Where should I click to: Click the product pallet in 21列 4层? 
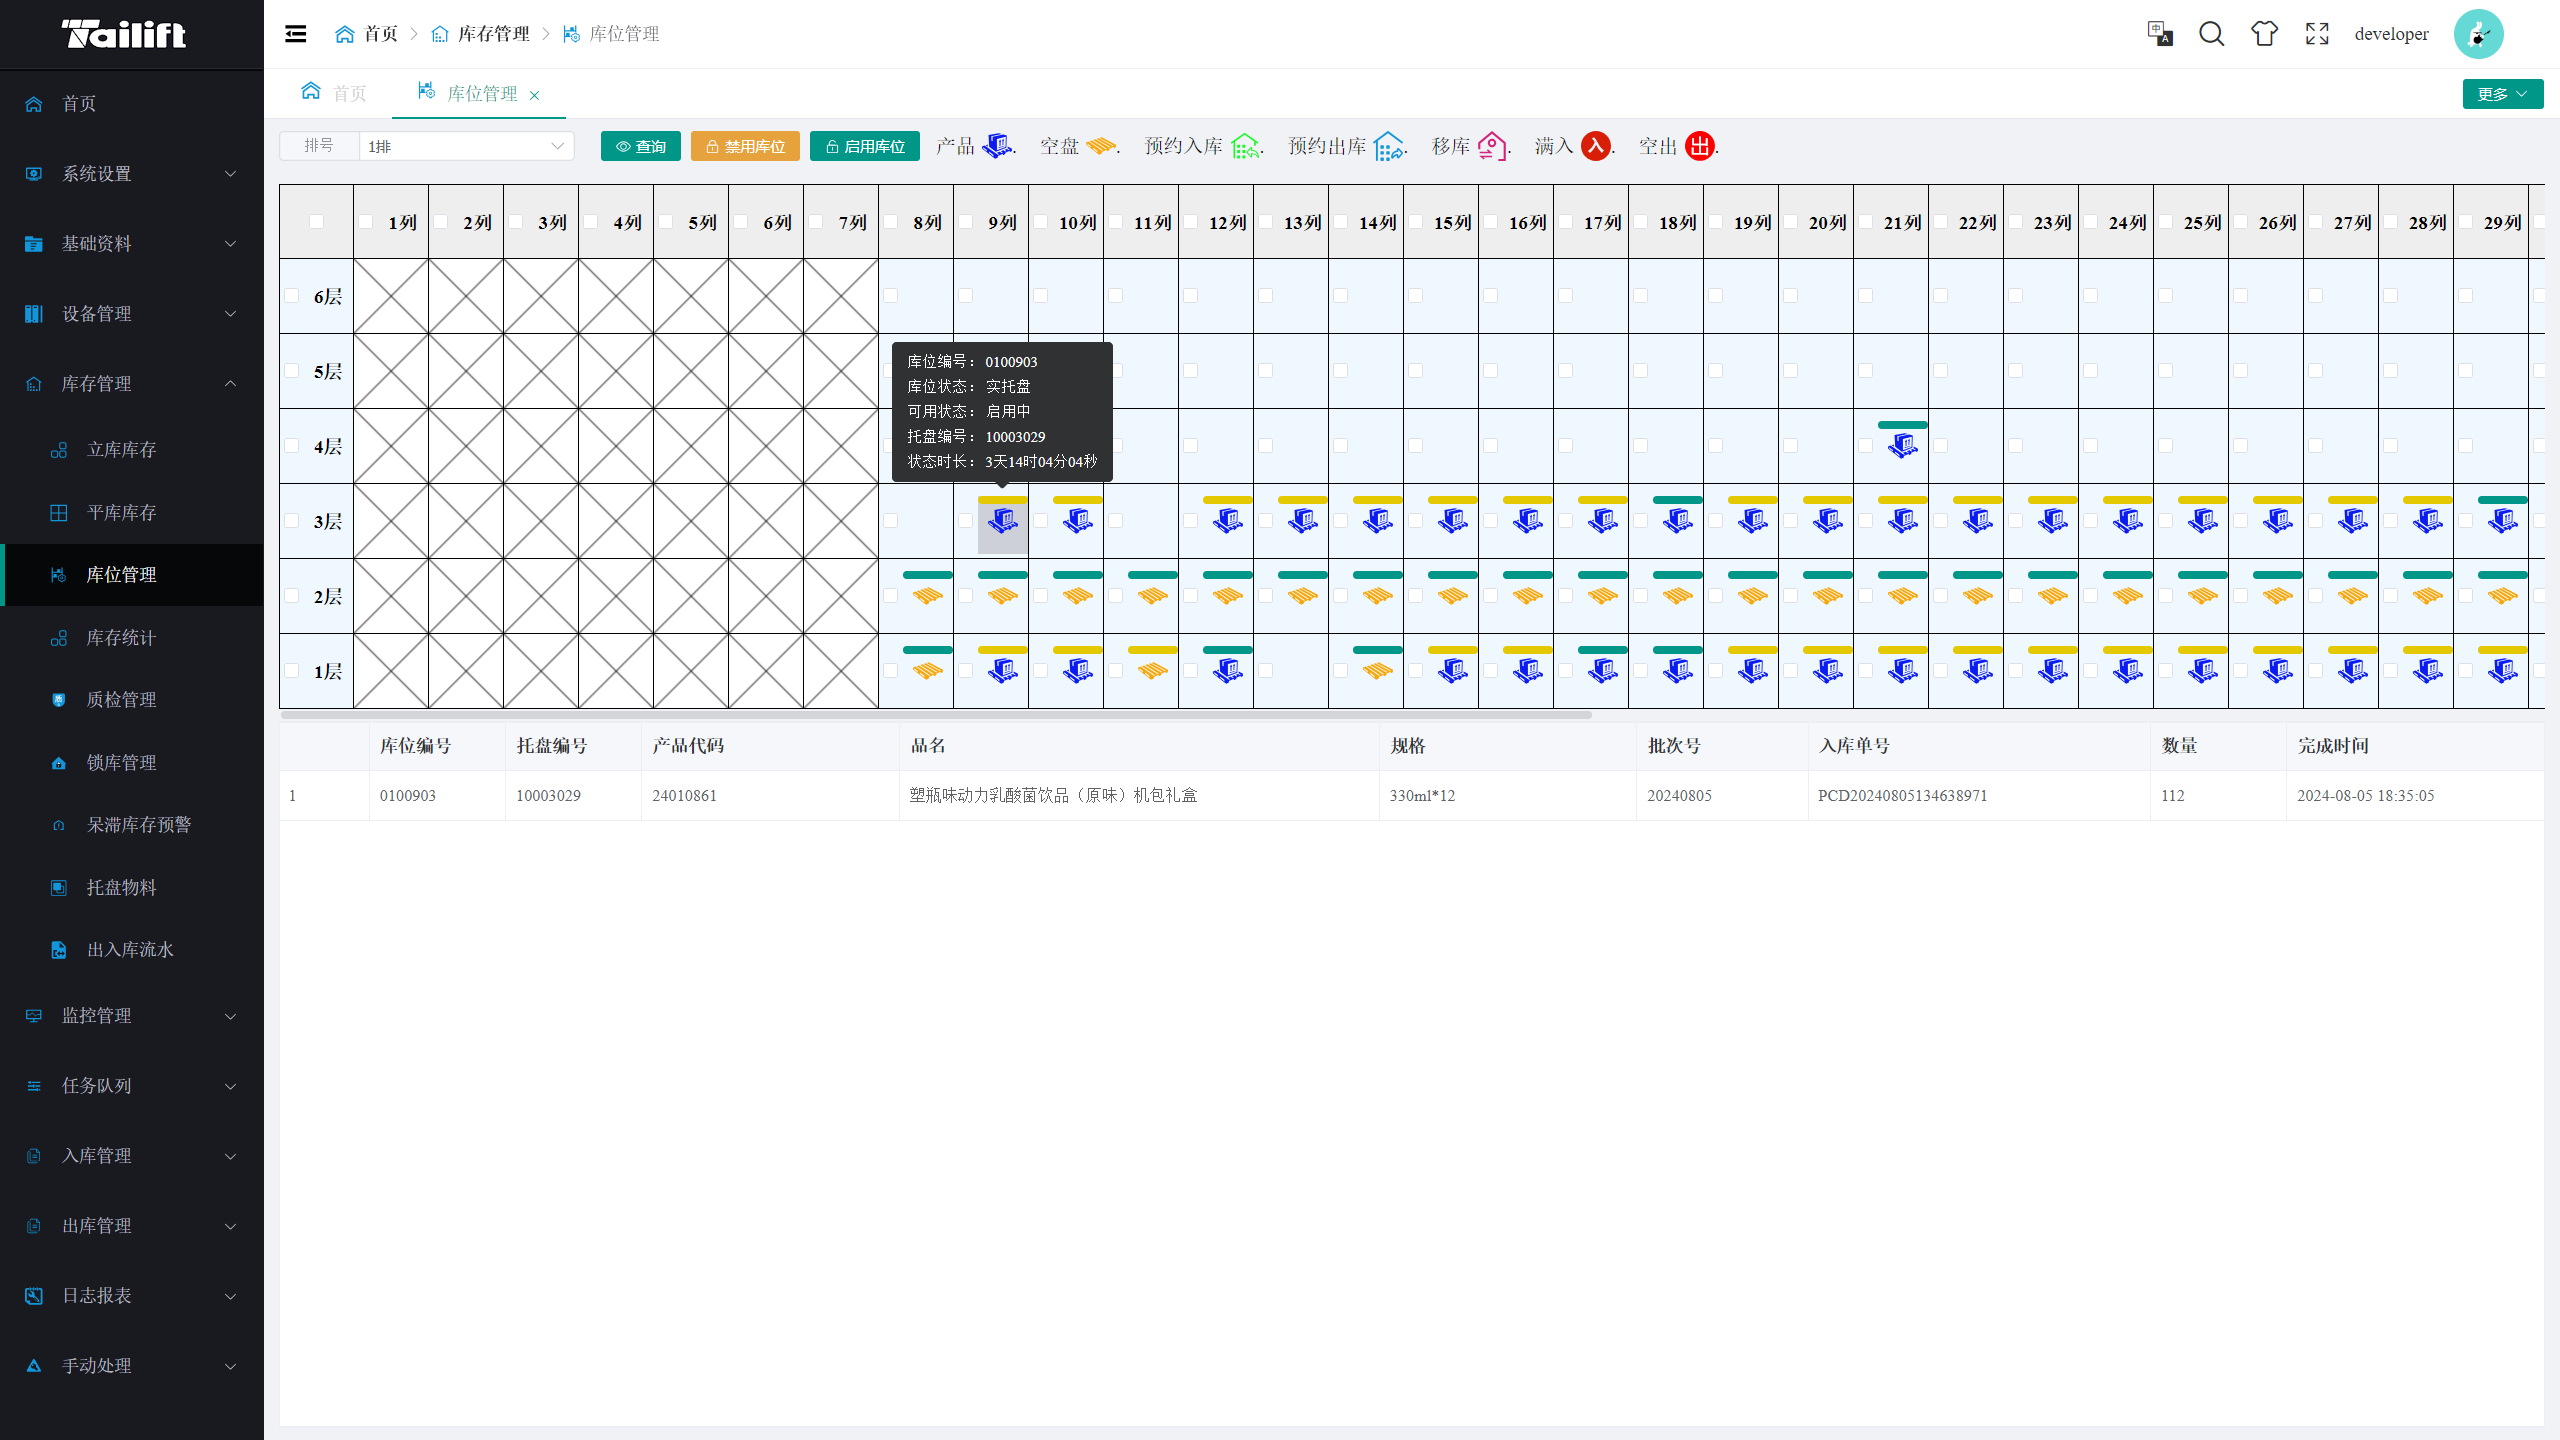[1902, 445]
